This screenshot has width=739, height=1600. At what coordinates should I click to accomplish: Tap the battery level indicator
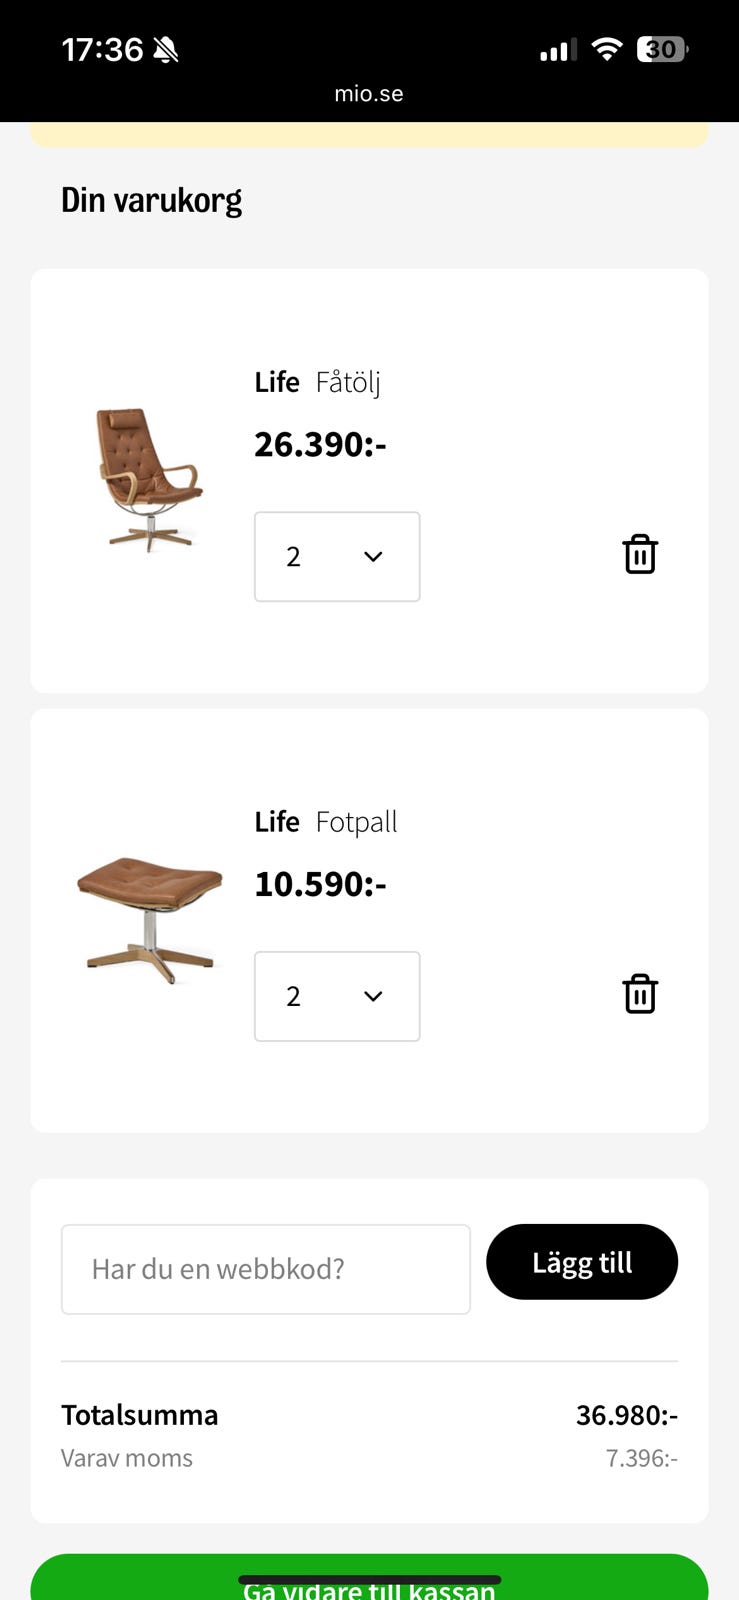click(662, 49)
